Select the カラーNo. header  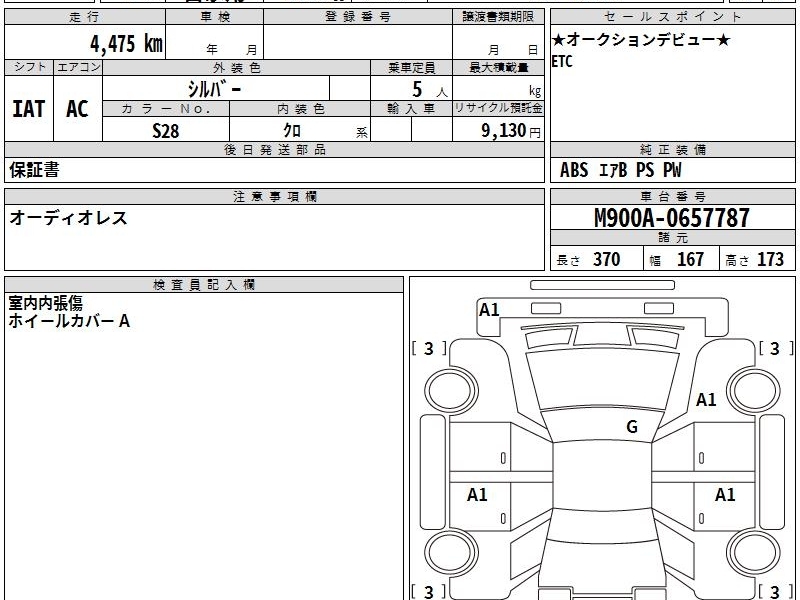pos(166,109)
